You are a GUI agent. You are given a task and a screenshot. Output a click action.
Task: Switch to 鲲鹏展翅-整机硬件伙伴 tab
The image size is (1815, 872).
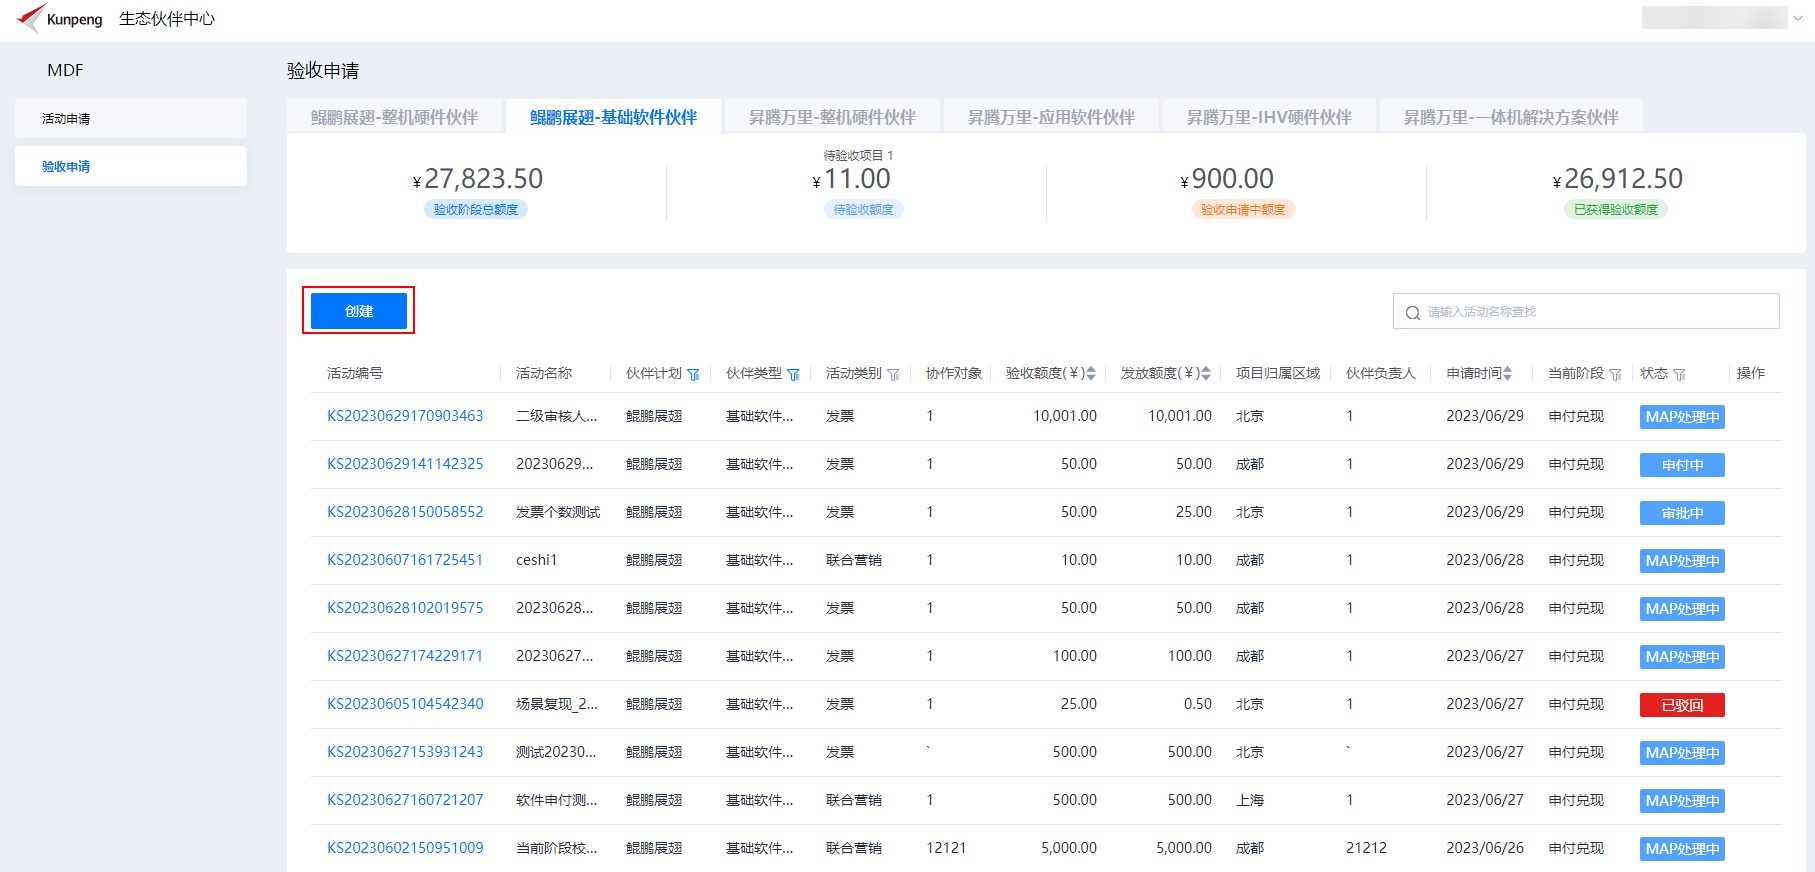[x=394, y=117]
